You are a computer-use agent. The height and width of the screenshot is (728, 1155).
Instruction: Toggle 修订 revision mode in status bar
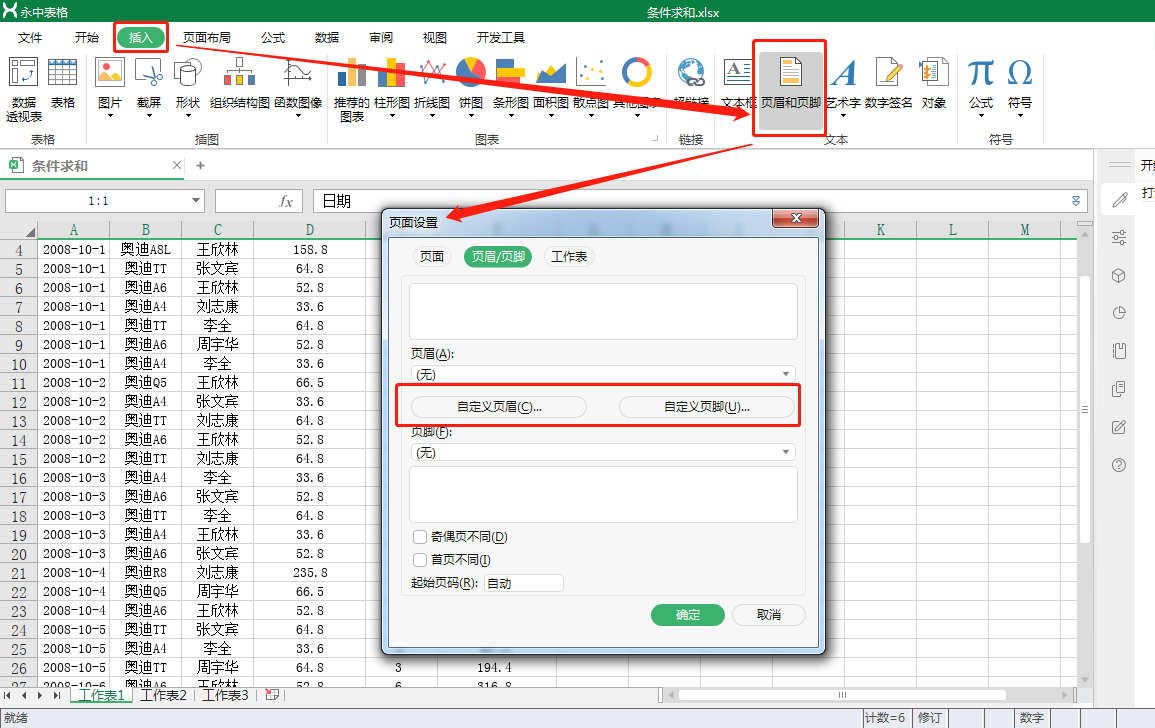pyautogui.click(x=928, y=717)
